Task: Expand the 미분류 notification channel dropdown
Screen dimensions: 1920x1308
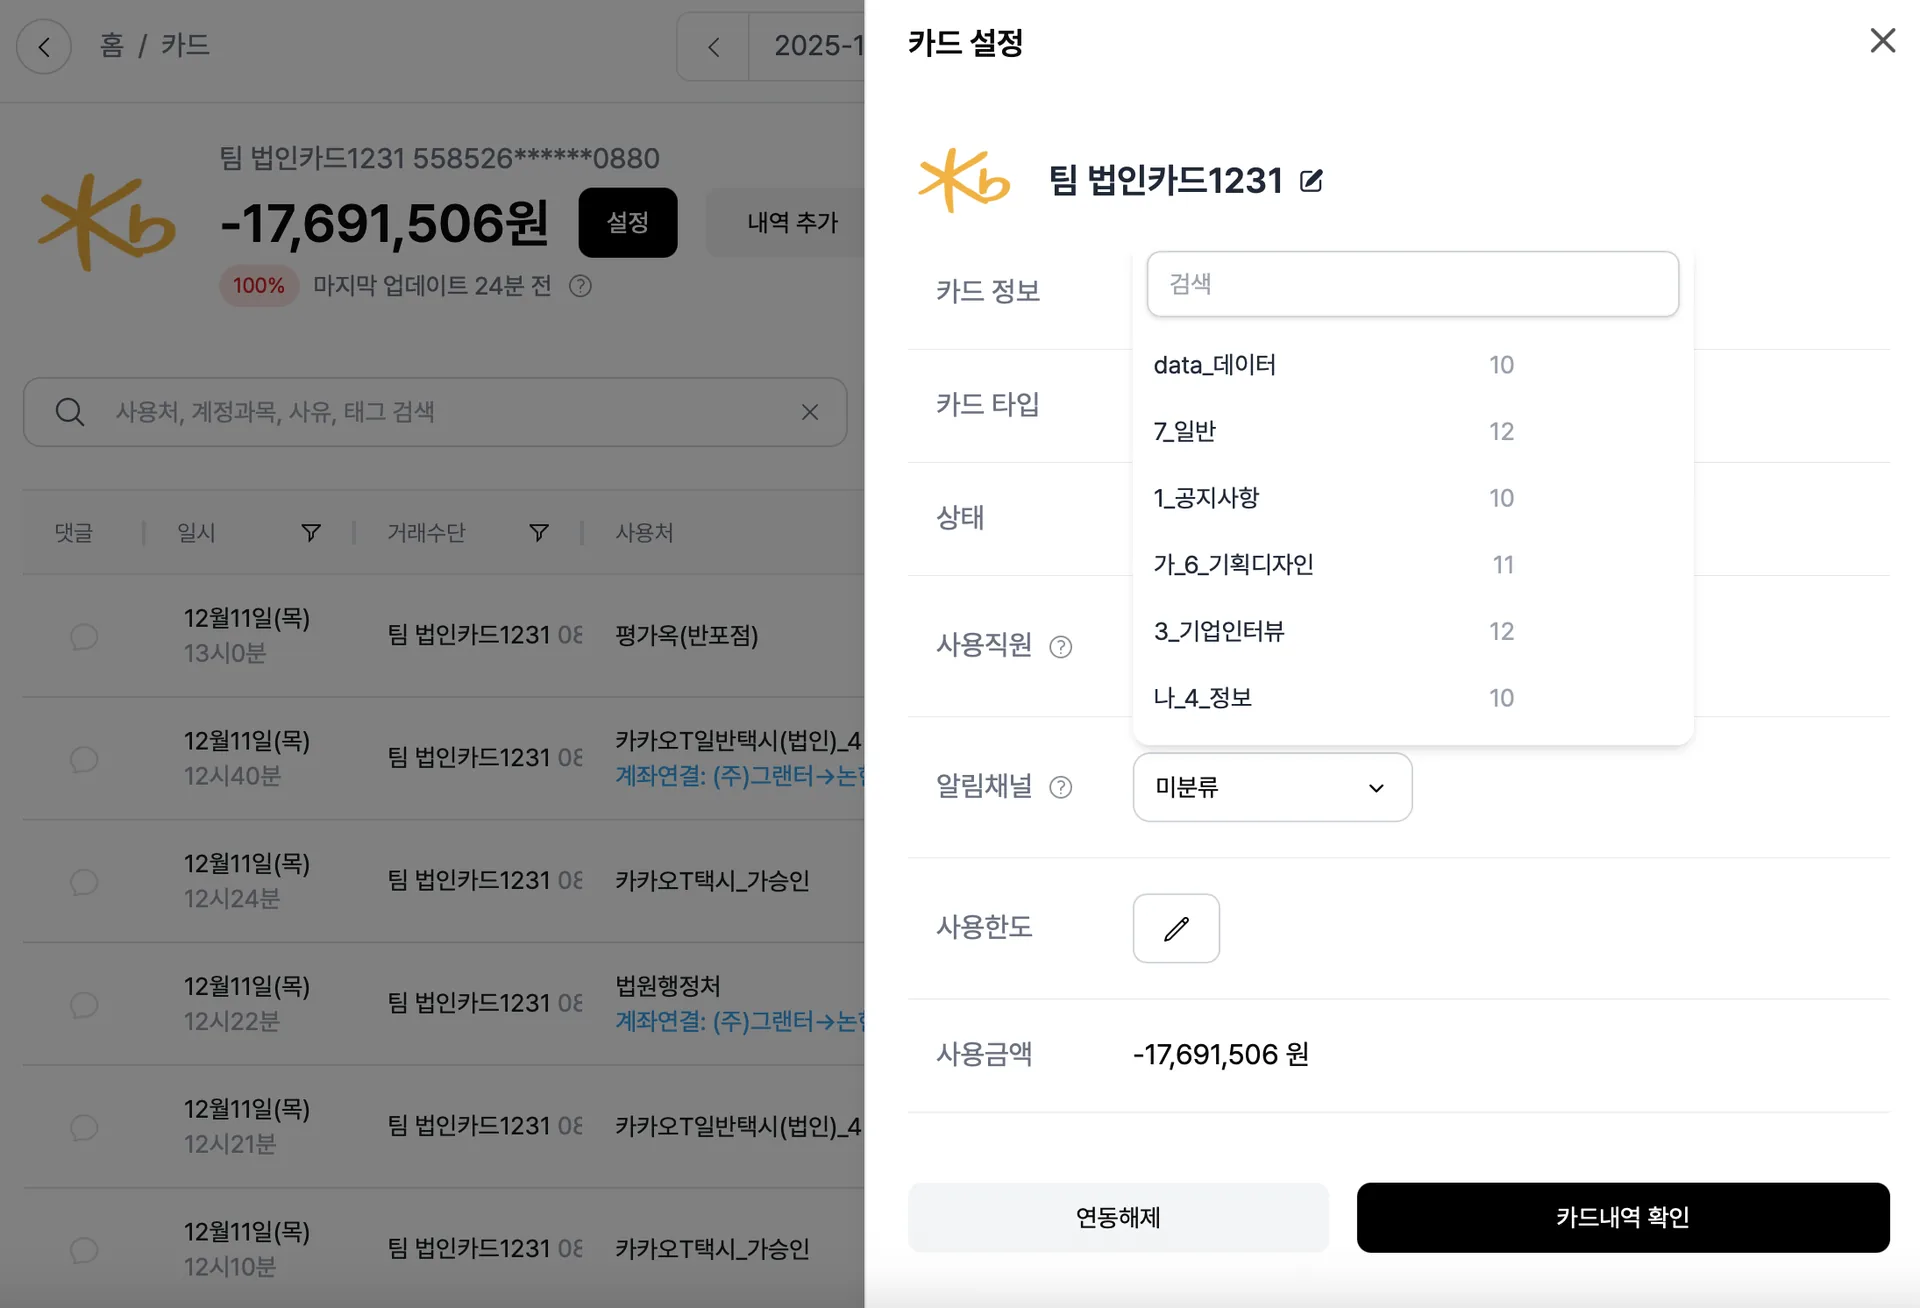Action: (x=1272, y=787)
